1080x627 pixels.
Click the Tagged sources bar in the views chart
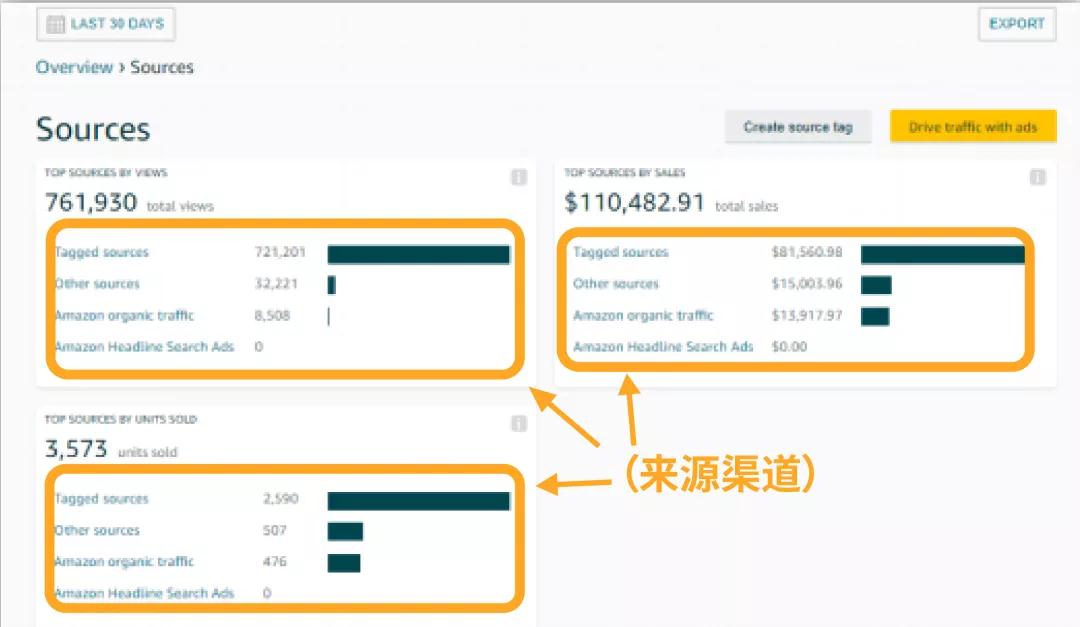point(418,253)
